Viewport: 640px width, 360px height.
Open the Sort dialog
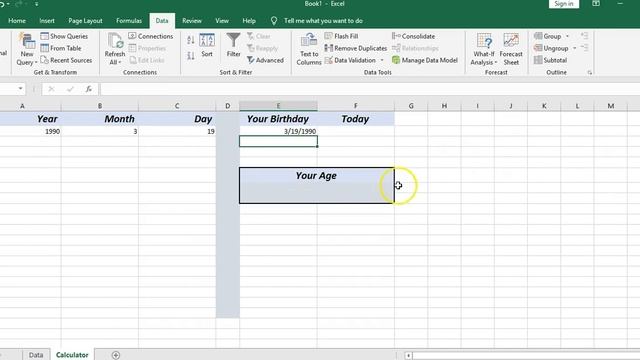click(x=207, y=45)
